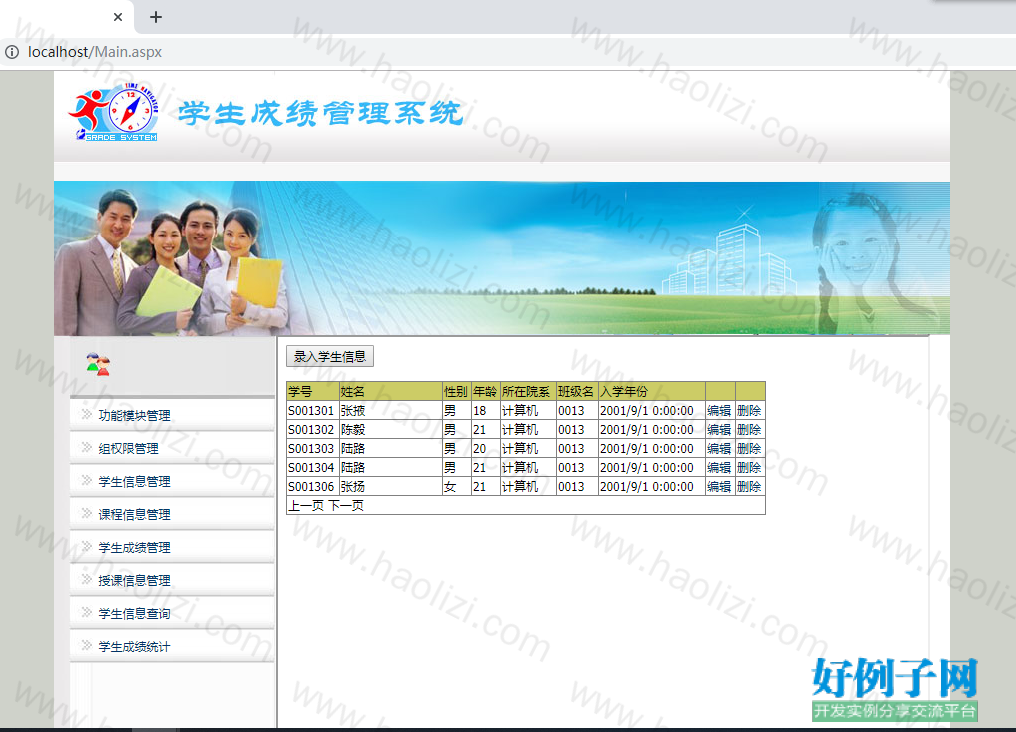Go to previous page via 上一页

pos(306,505)
